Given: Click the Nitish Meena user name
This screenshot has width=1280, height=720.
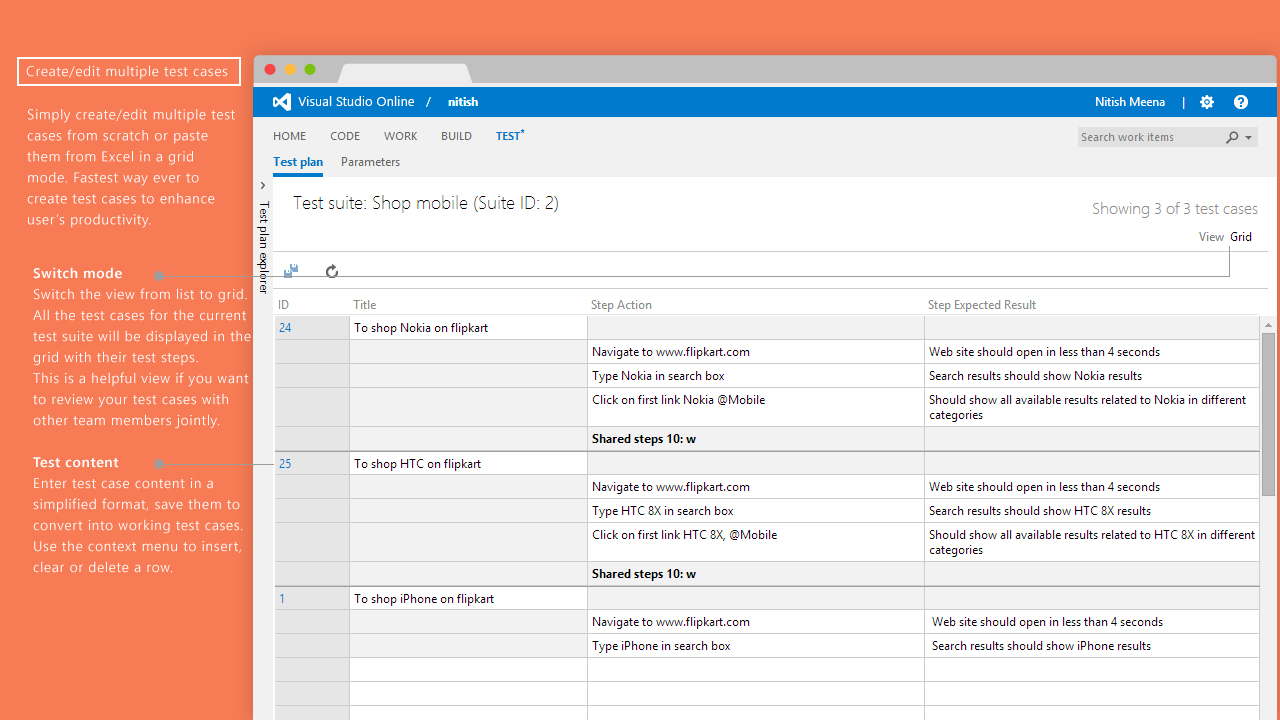Looking at the screenshot, I should [x=1130, y=102].
